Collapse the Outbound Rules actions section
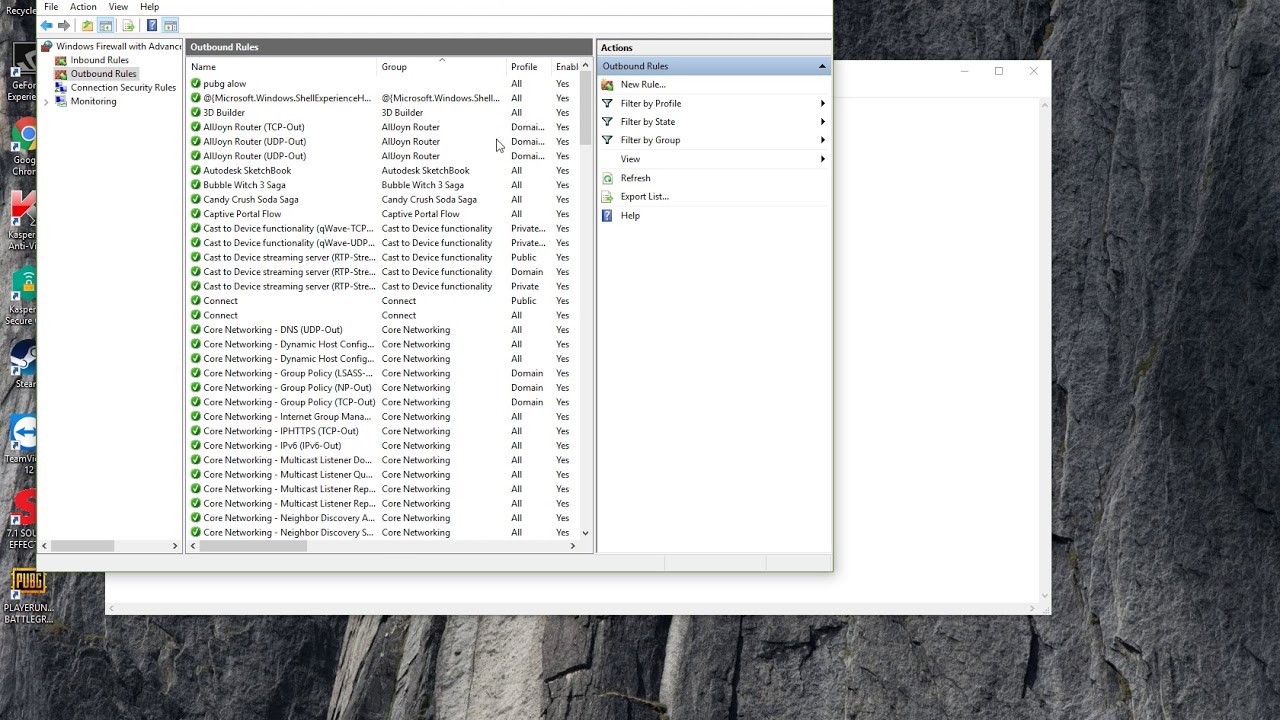This screenshot has height=720, width=1280. pyautogui.click(x=822, y=66)
